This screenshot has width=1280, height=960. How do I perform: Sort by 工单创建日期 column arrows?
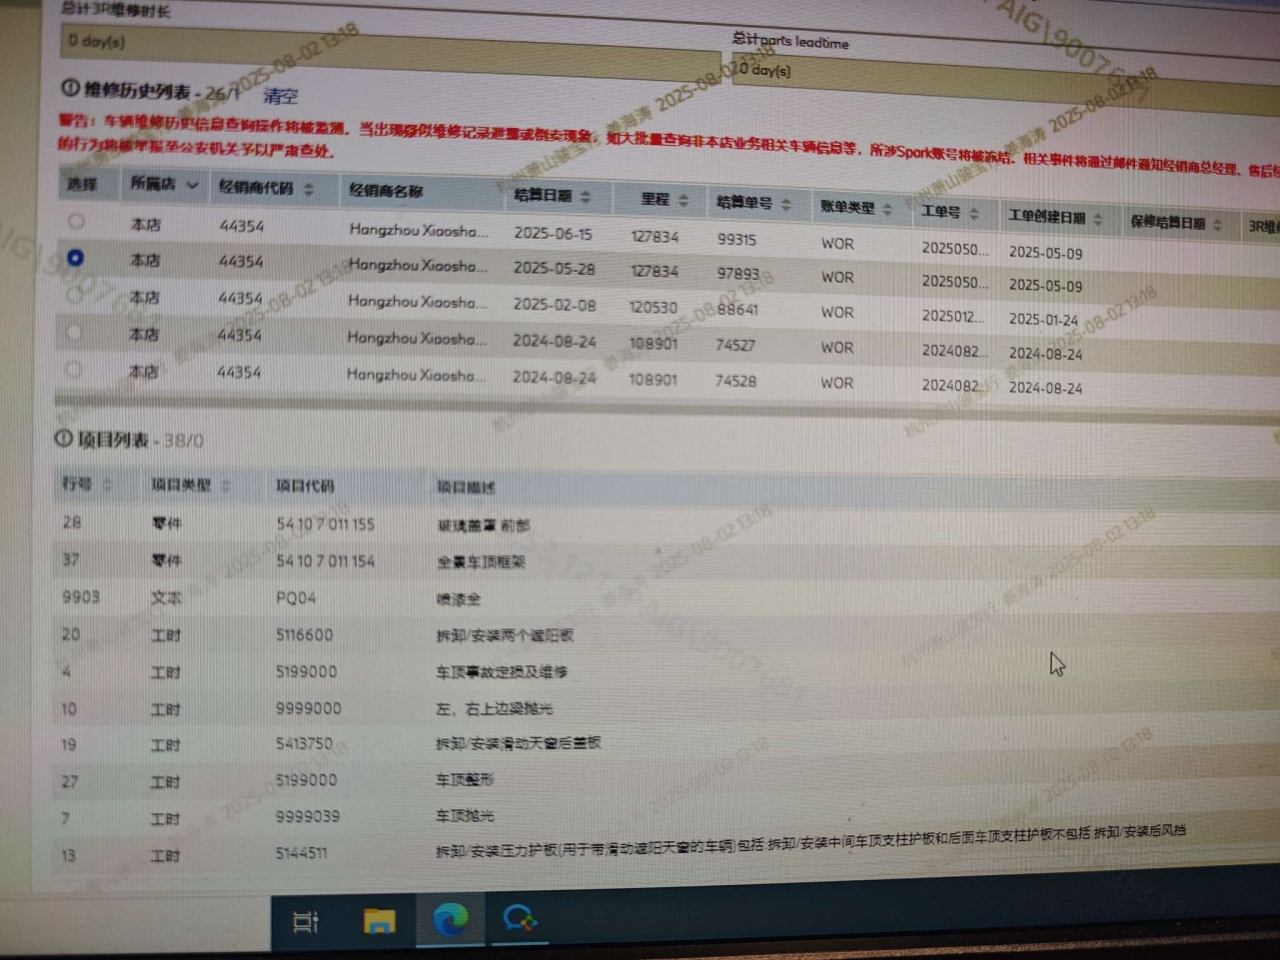coord(1098,219)
